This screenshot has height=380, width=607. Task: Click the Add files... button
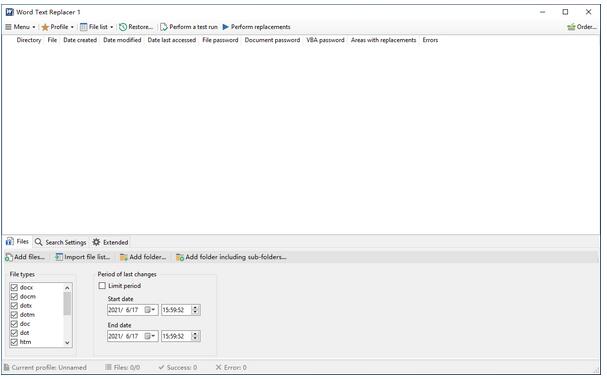click(x=25, y=257)
